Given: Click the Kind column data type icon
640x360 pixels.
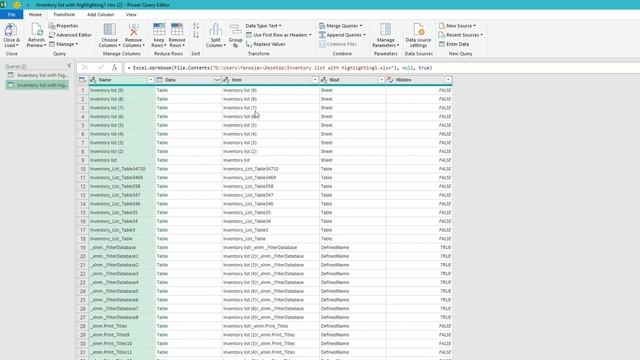Looking at the screenshot, I should 324,80.
